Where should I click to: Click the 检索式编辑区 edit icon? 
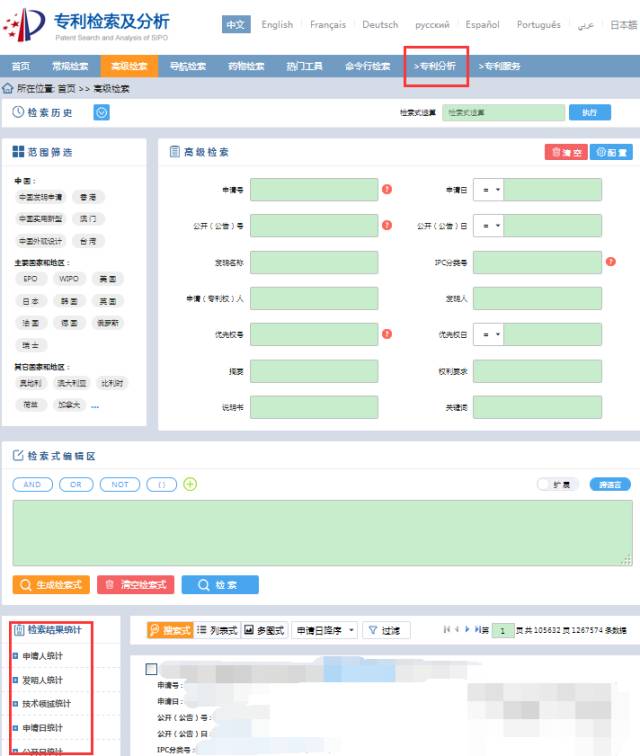pyautogui.click(x=18, y=455)
